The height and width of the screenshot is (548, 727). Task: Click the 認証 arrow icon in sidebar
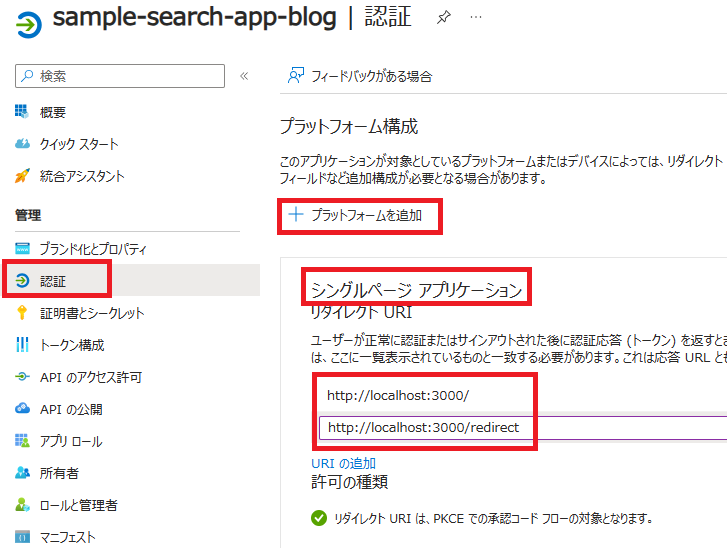coord(22,280)
